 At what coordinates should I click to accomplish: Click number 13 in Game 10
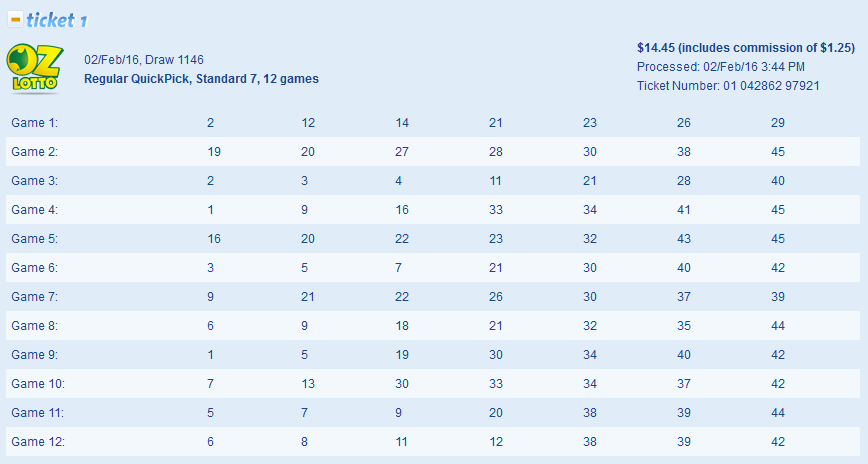click(x=308, y=384)
